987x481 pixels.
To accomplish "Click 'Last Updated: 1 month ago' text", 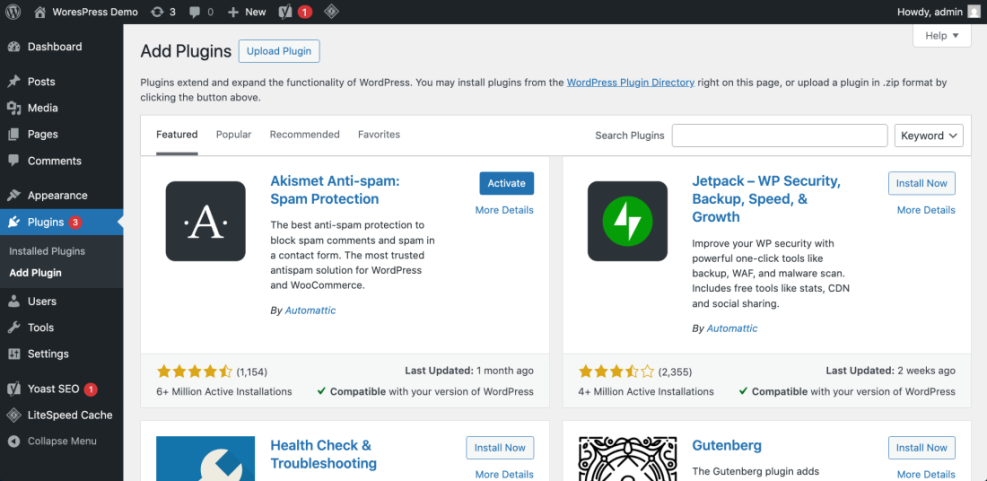I will pyautogui.click(x=468, y=371).
